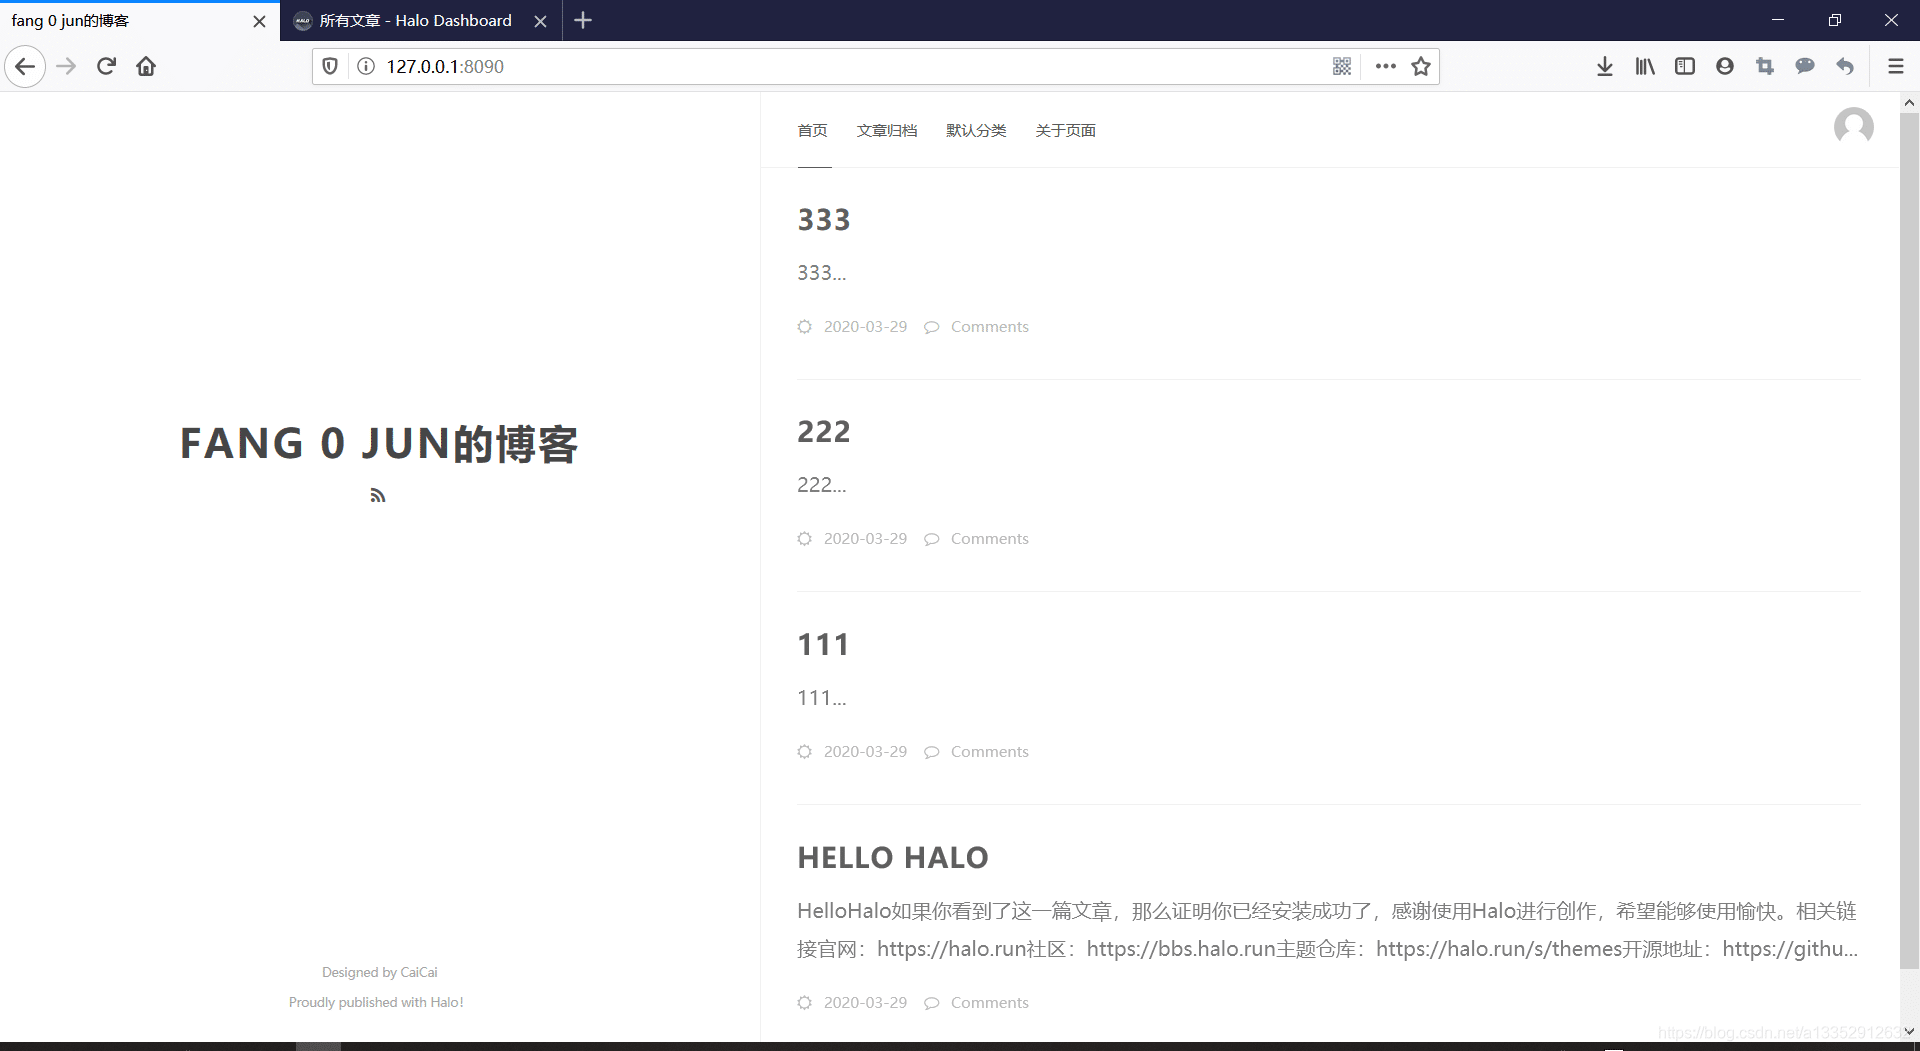Open the QR code icon in address bar
The image size is (1920, 1051).
tap(1342, 67)
